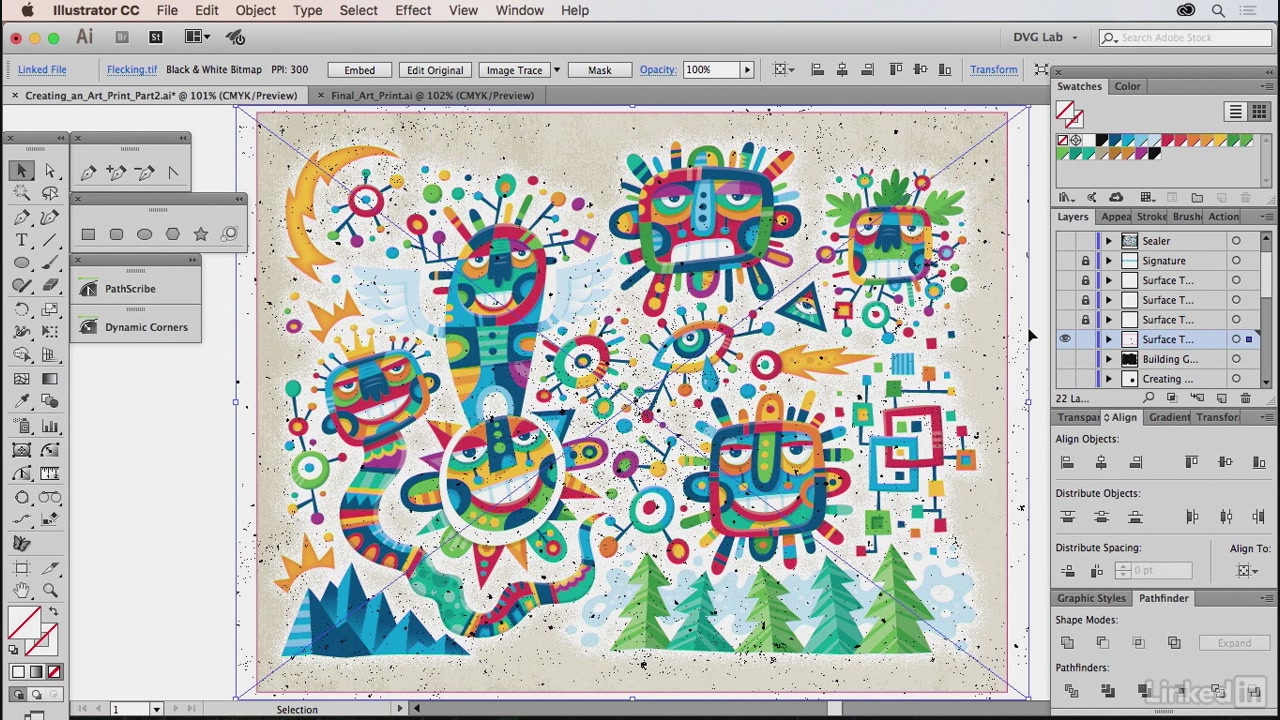Image resolution: width=1280 pixels, height=720 pixels.
Task: Toggle visibility of the Sealer layer
Action: point(1065,241)
